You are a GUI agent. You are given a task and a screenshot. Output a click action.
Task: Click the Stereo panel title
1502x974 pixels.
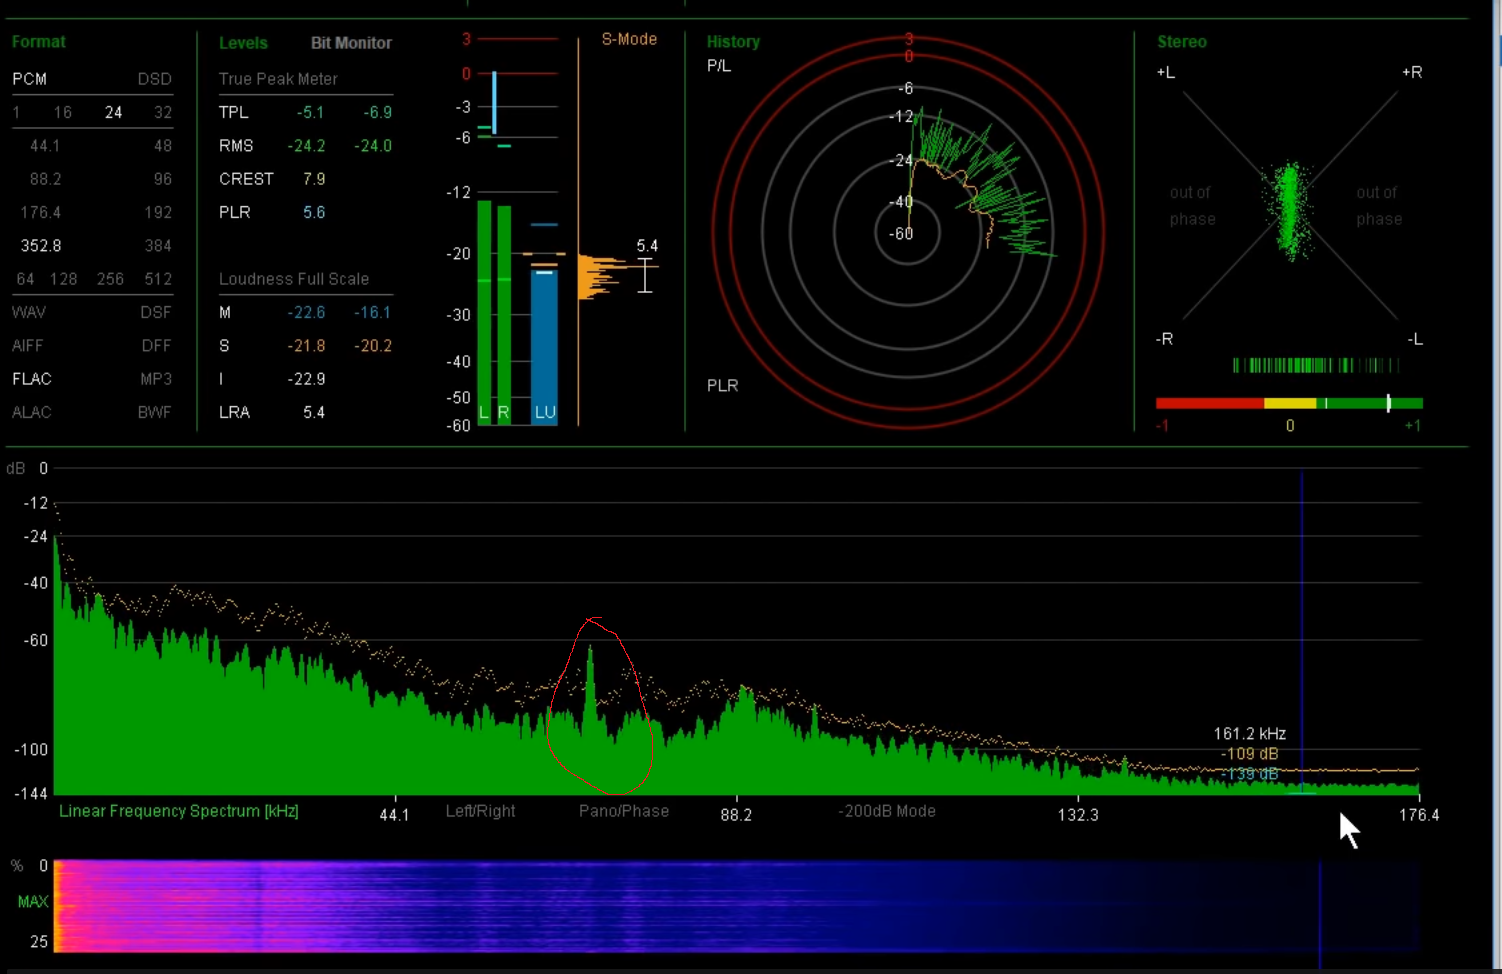click(x=1182, y=42)
